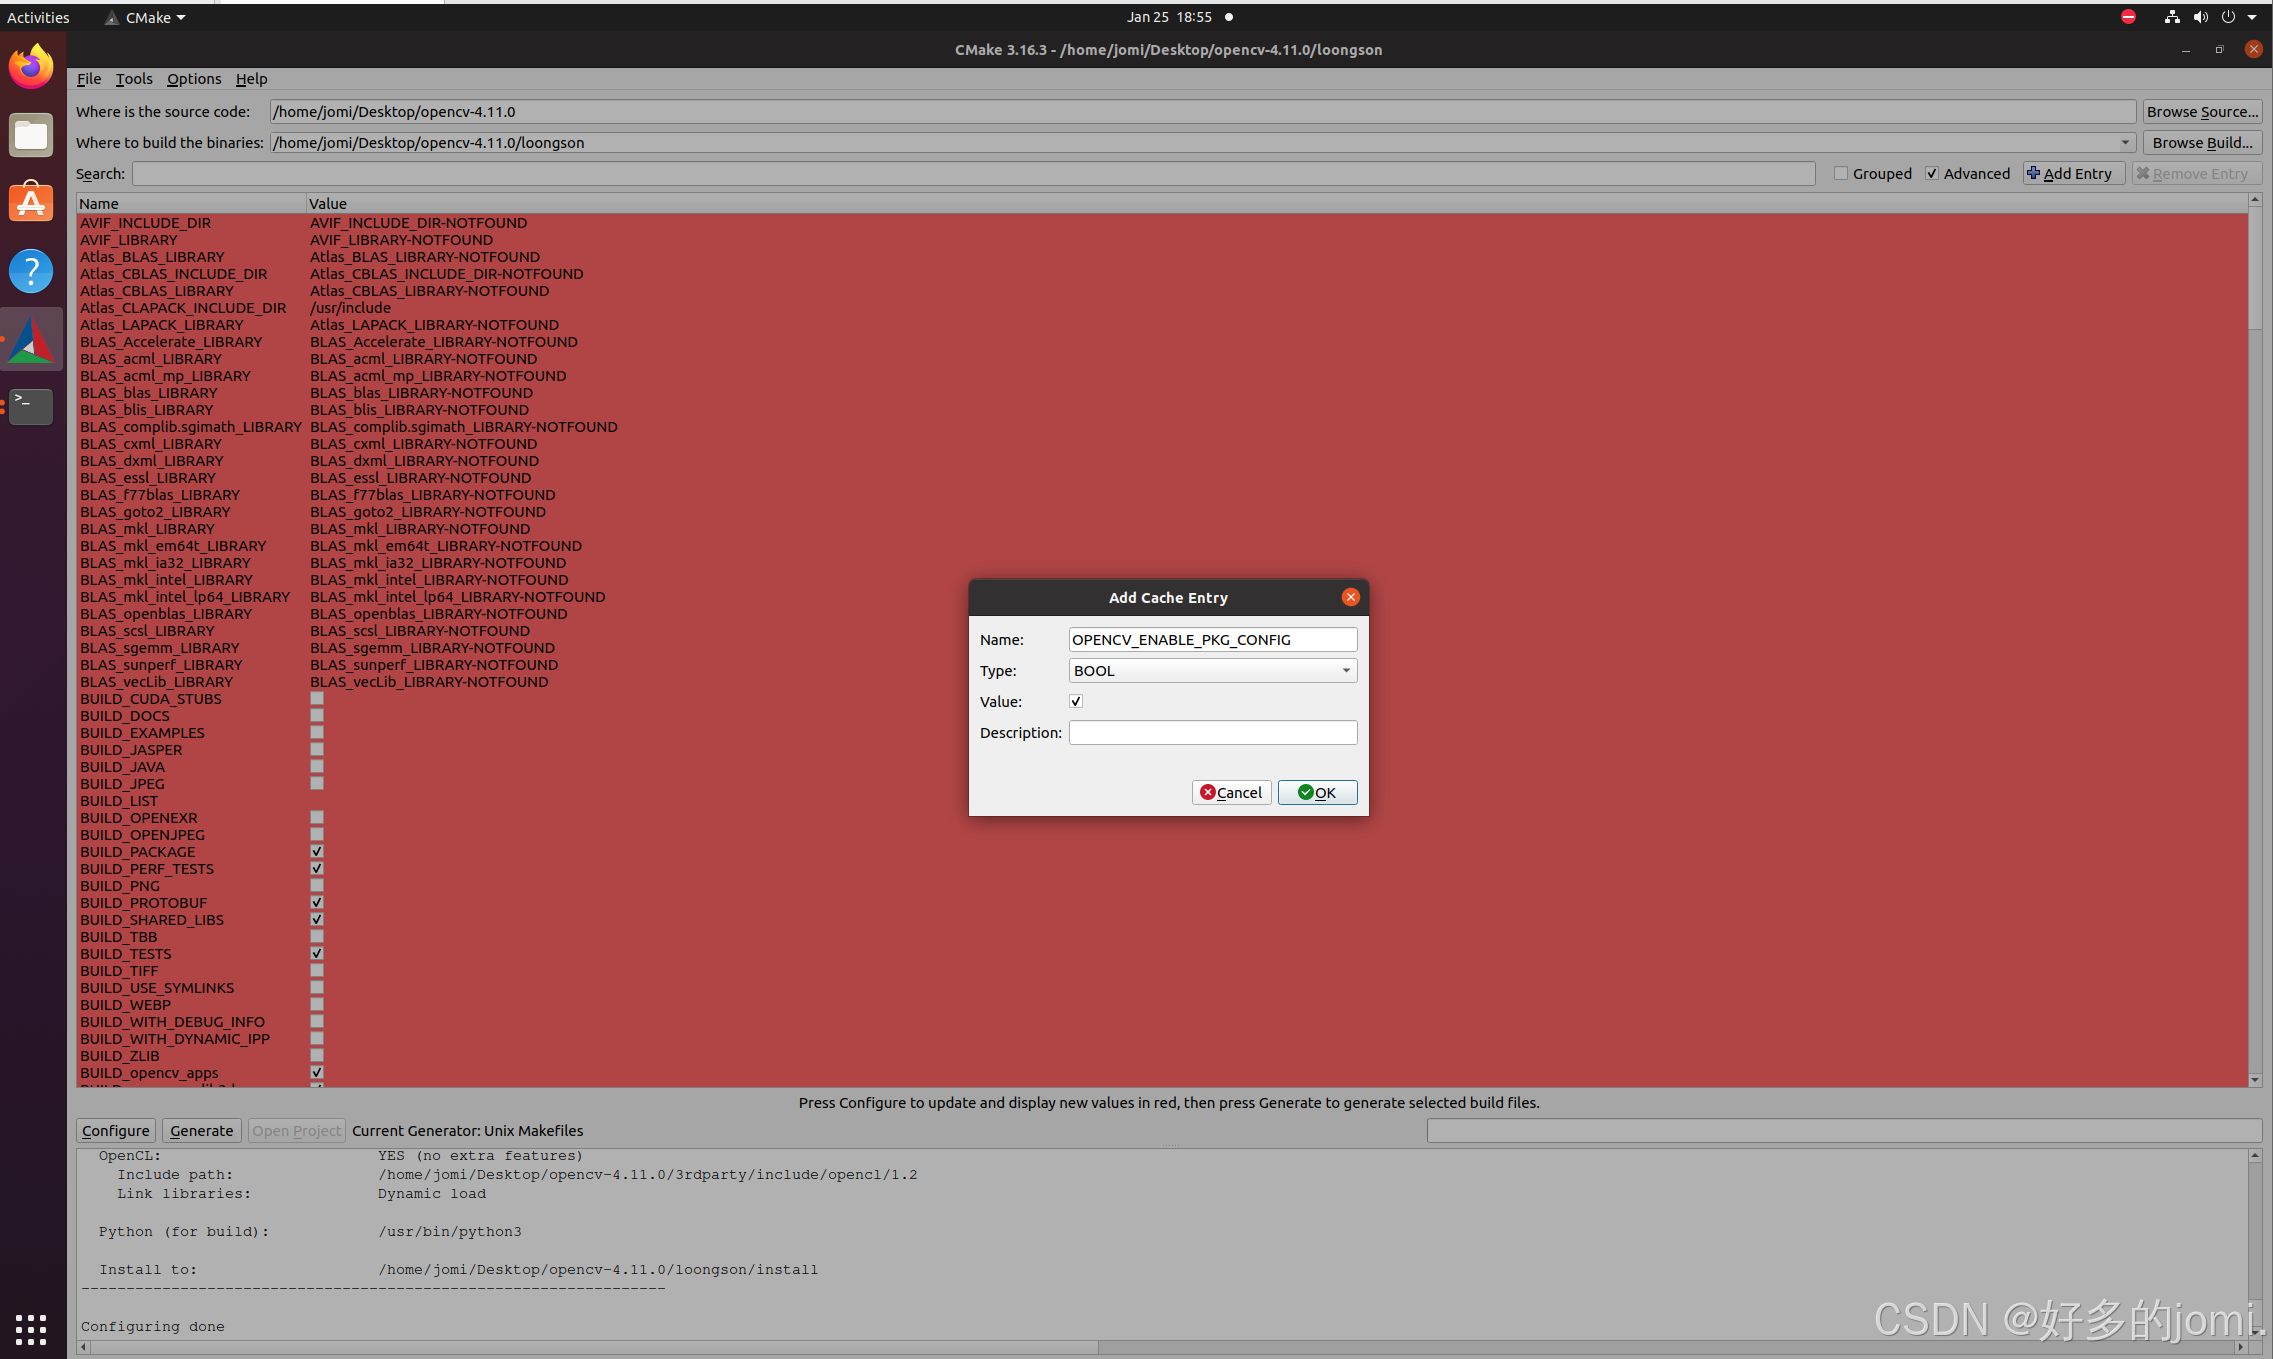Open the Options menu
This screenshot has height=1359, width=2273.
(x=193, y=79)
